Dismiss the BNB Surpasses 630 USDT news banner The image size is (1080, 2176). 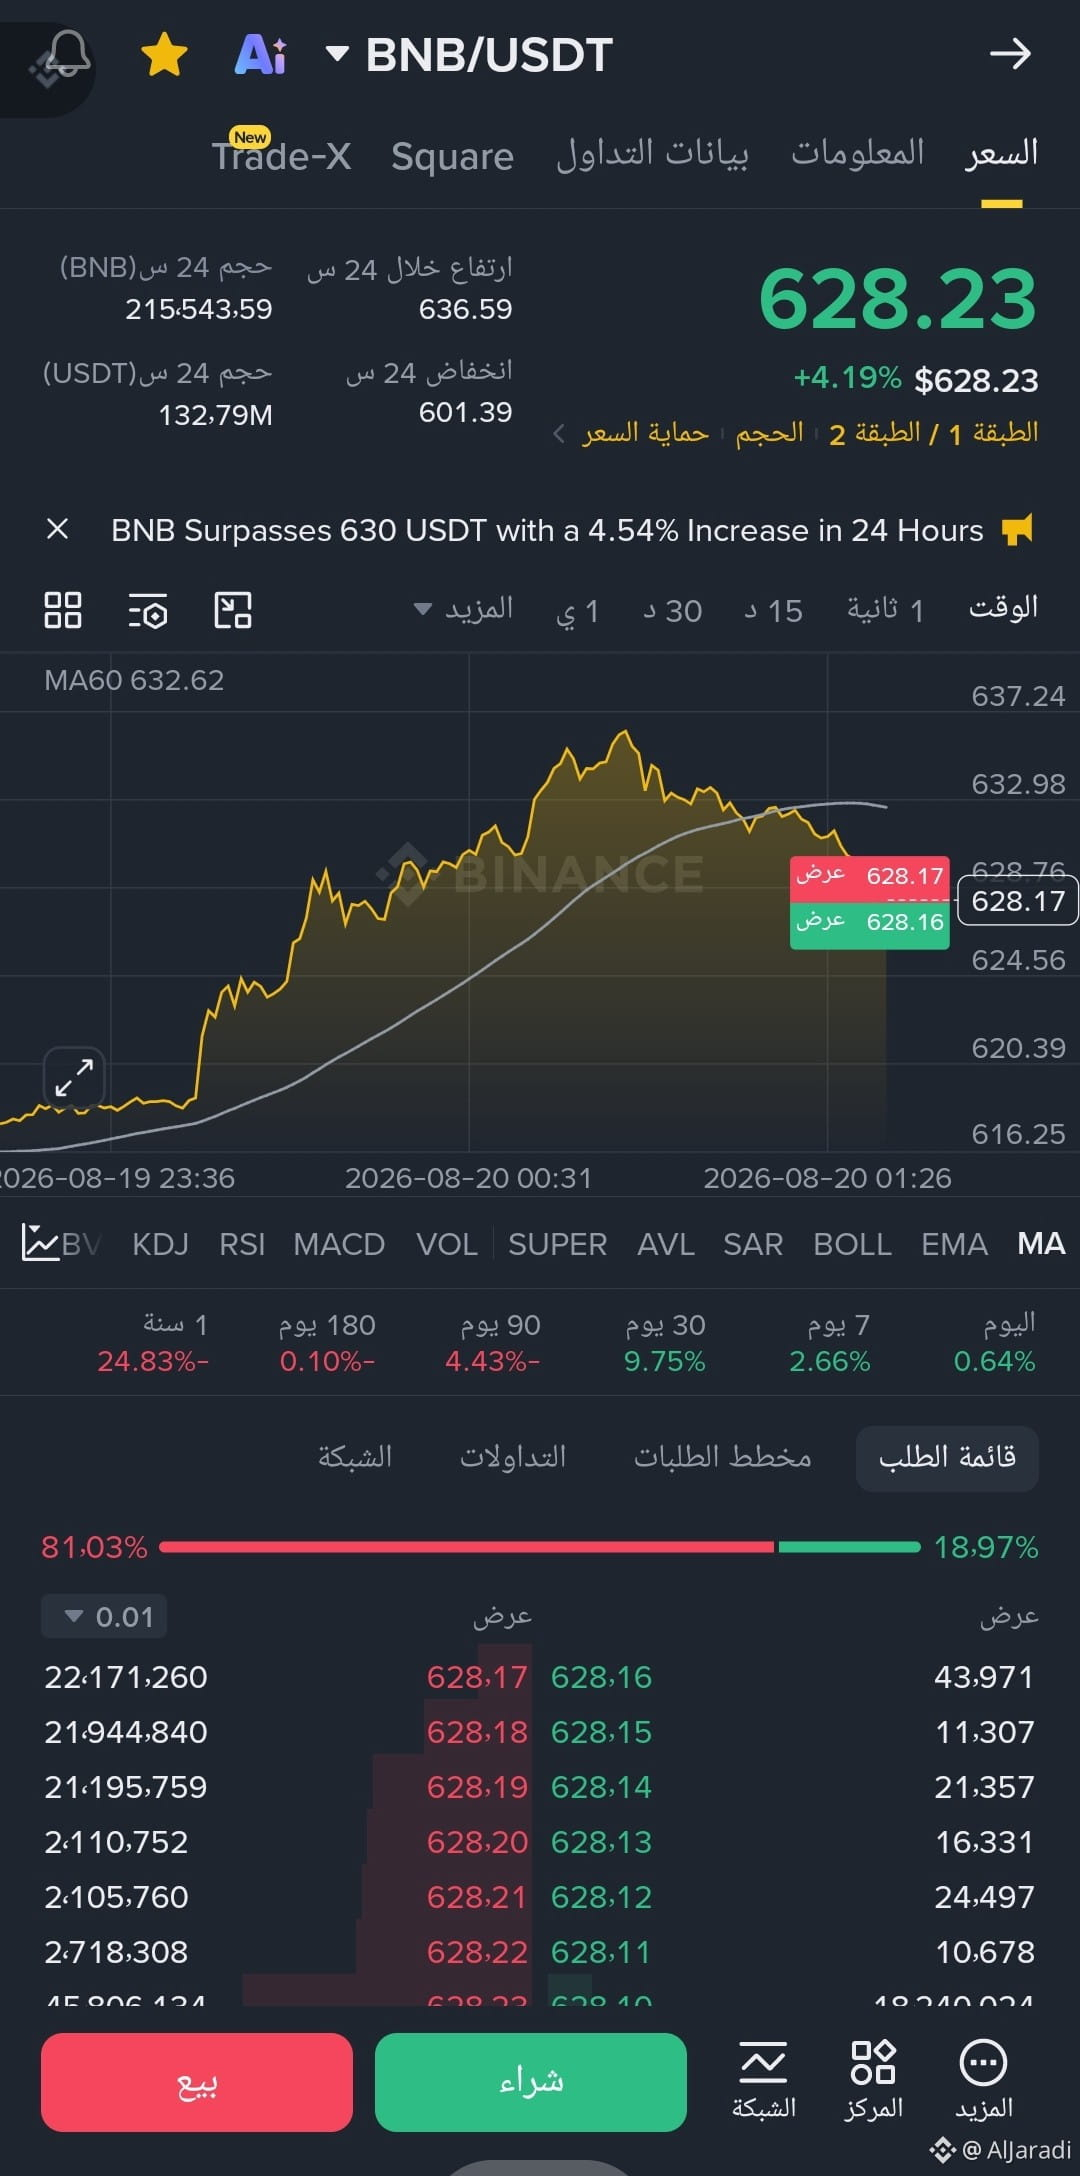click(x=58, y=529)
